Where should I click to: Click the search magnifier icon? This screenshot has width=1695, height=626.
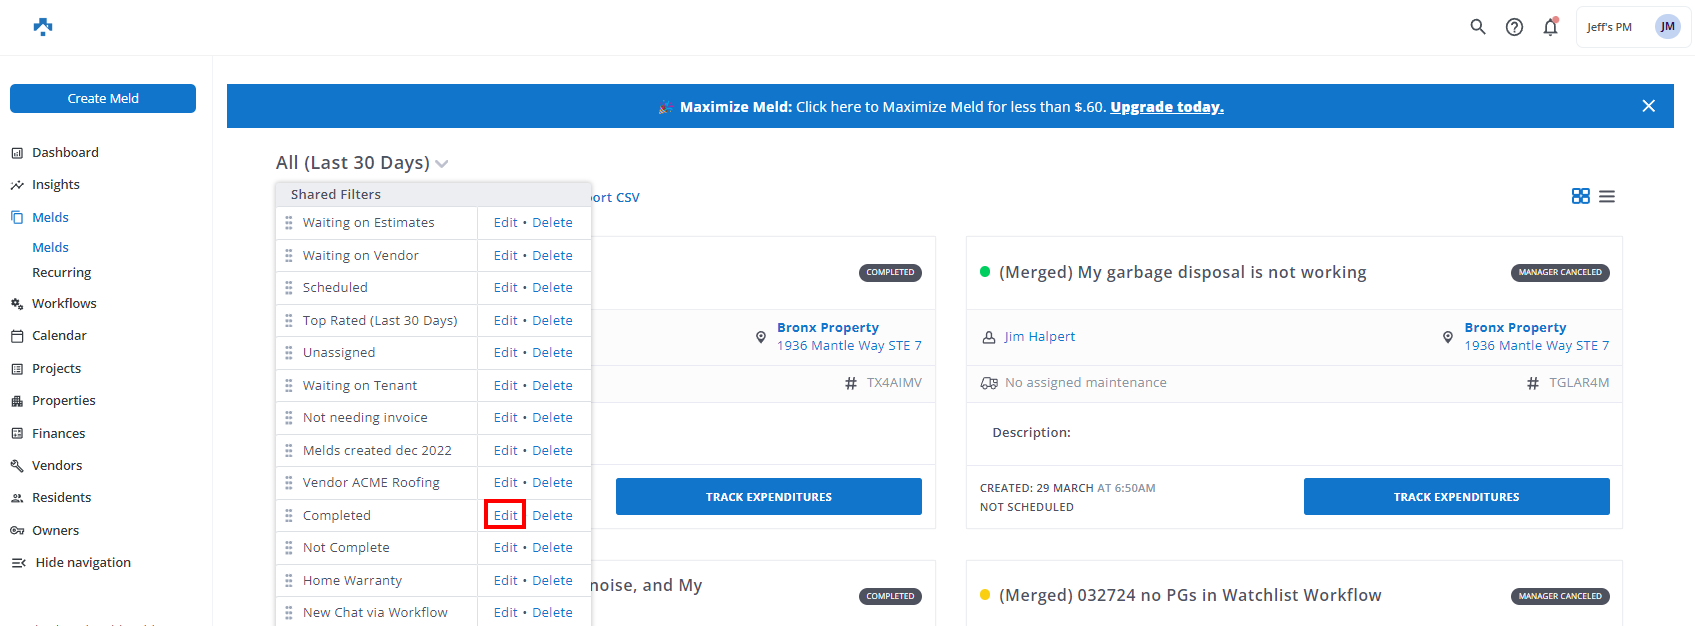[x=1477, y=27]
